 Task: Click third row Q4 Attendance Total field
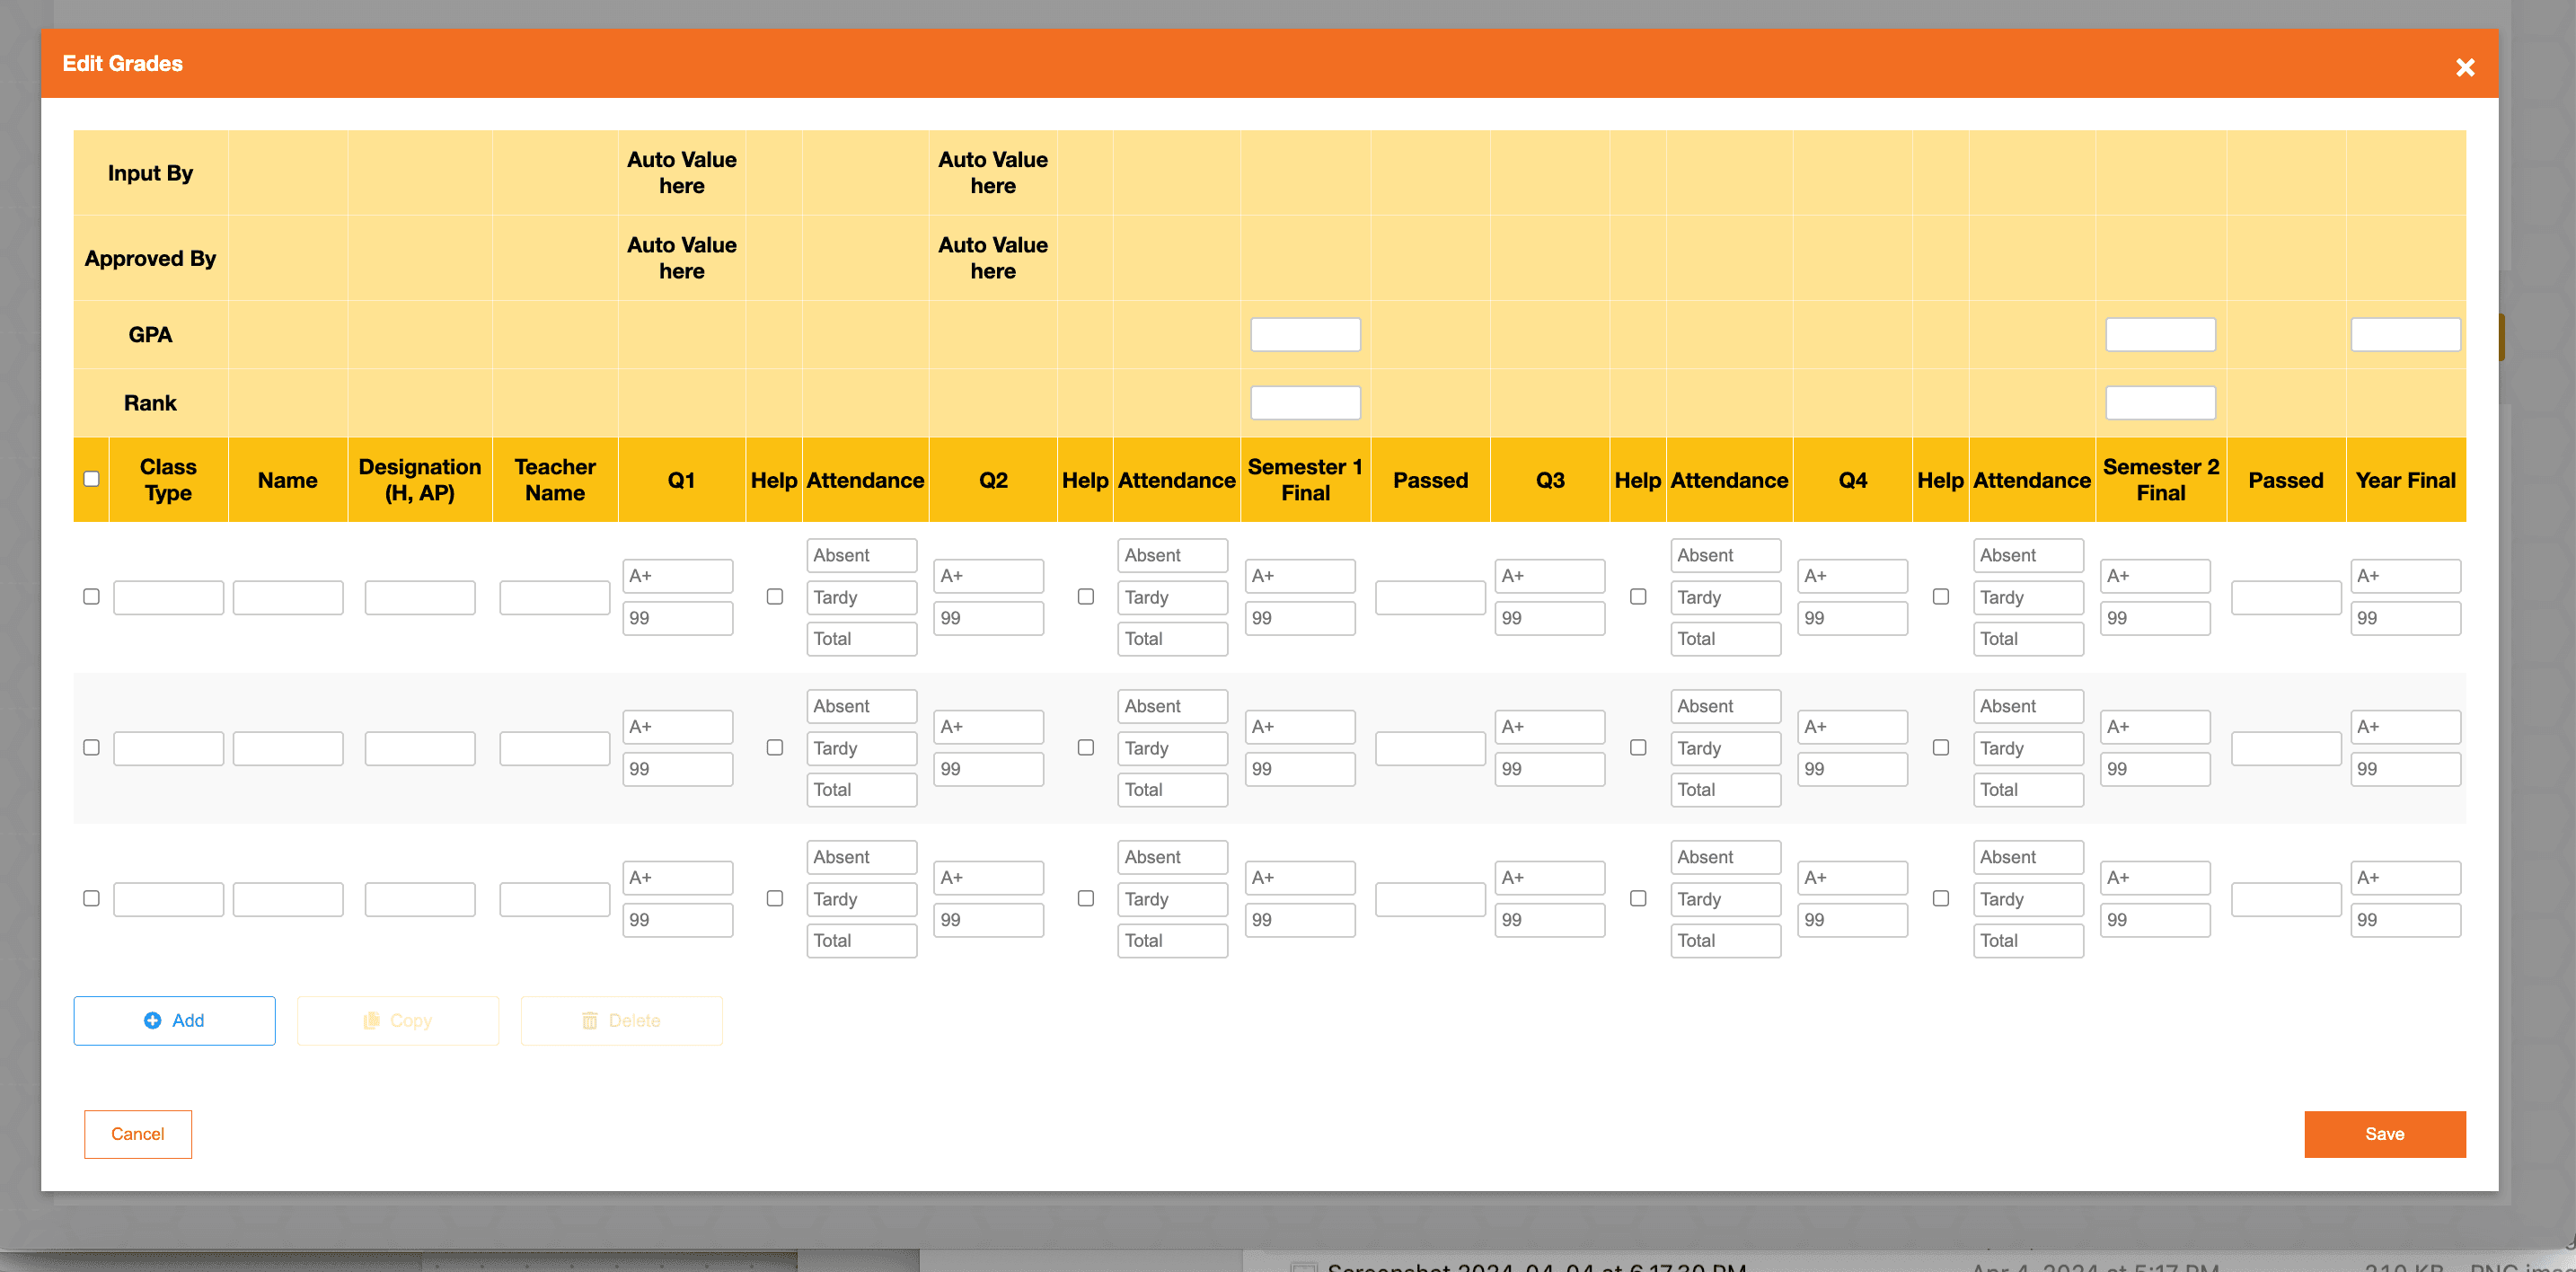[x=2028, y=941]
